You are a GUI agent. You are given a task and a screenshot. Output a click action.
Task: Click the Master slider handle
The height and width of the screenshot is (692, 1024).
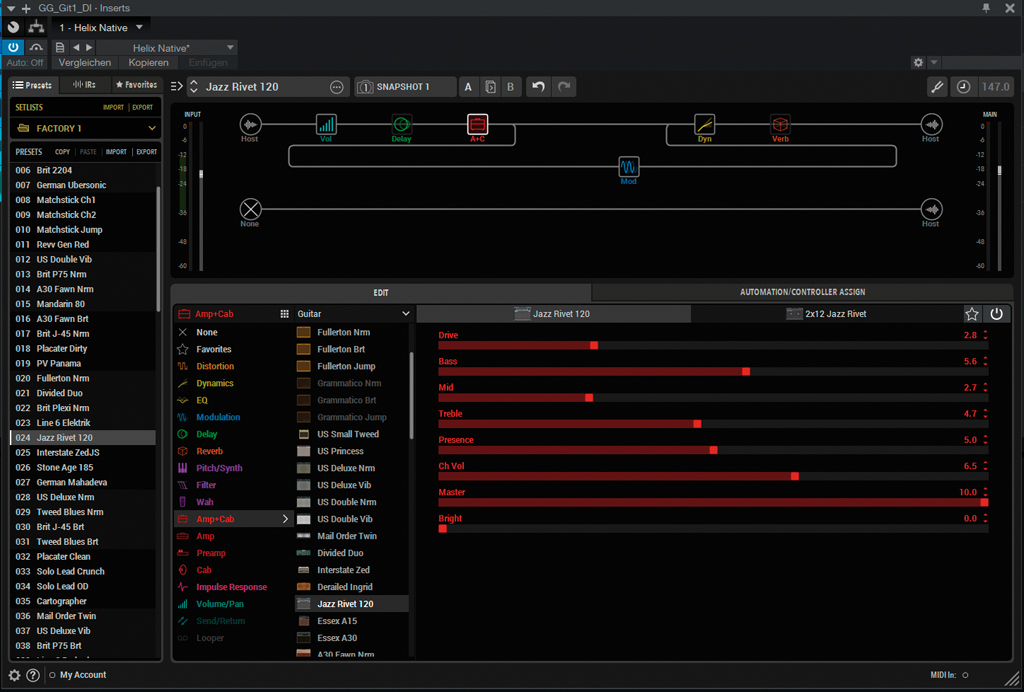[984, 502]
